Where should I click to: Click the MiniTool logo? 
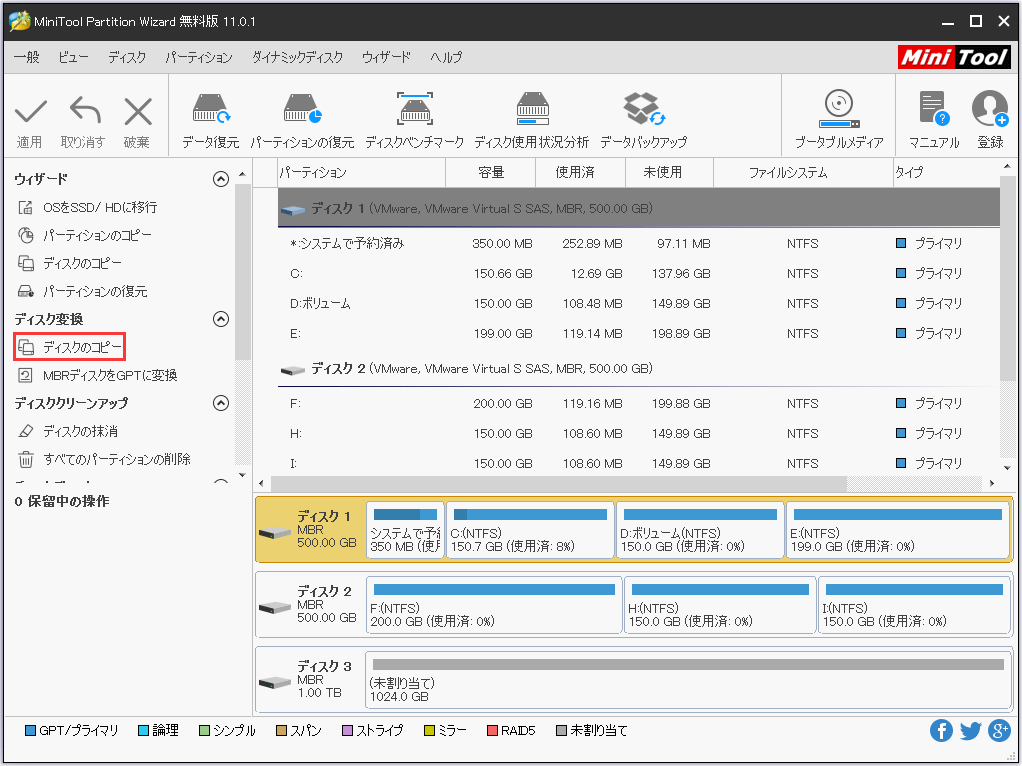click(x=954, y=57)
